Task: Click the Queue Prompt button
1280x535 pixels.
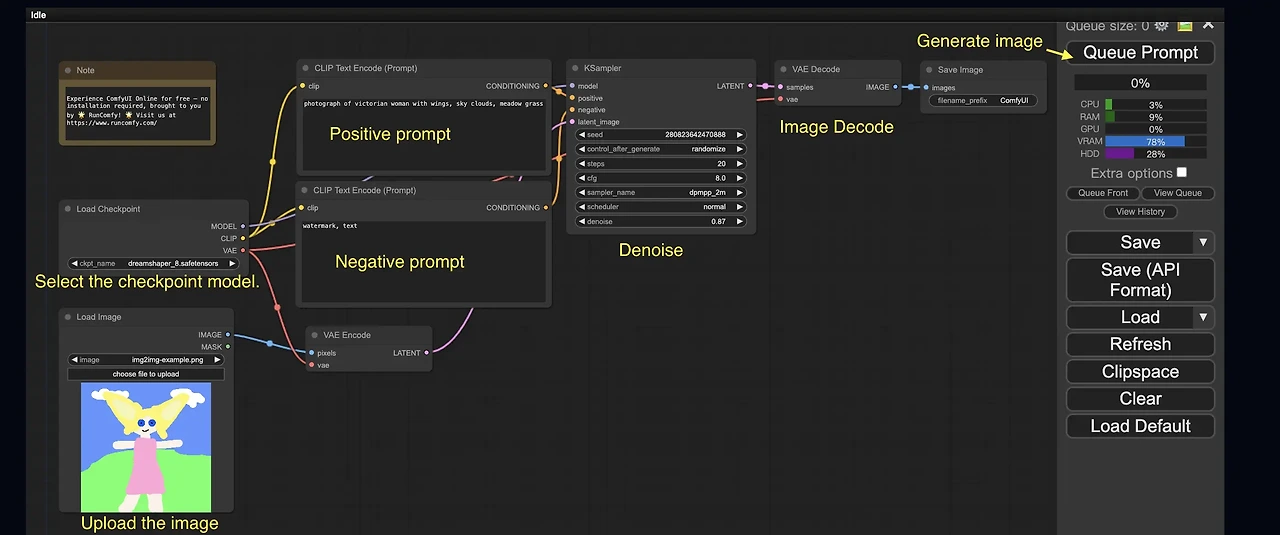Action: pyautogui.click(x=1140, y=53)
